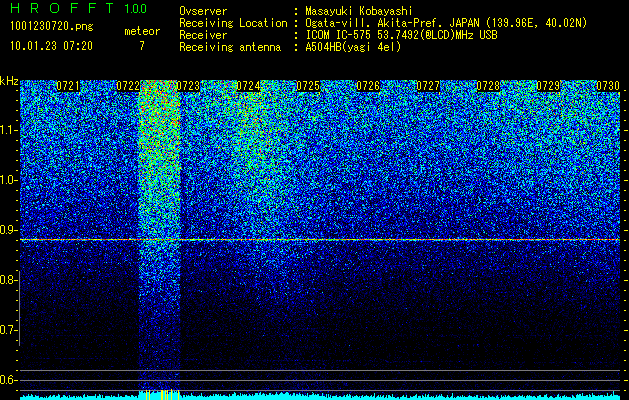Image resolution: width=629 pixels, height=400 pixels.
Task: Click the yellow detection marks in cyan strip
Action: (162, 395)
